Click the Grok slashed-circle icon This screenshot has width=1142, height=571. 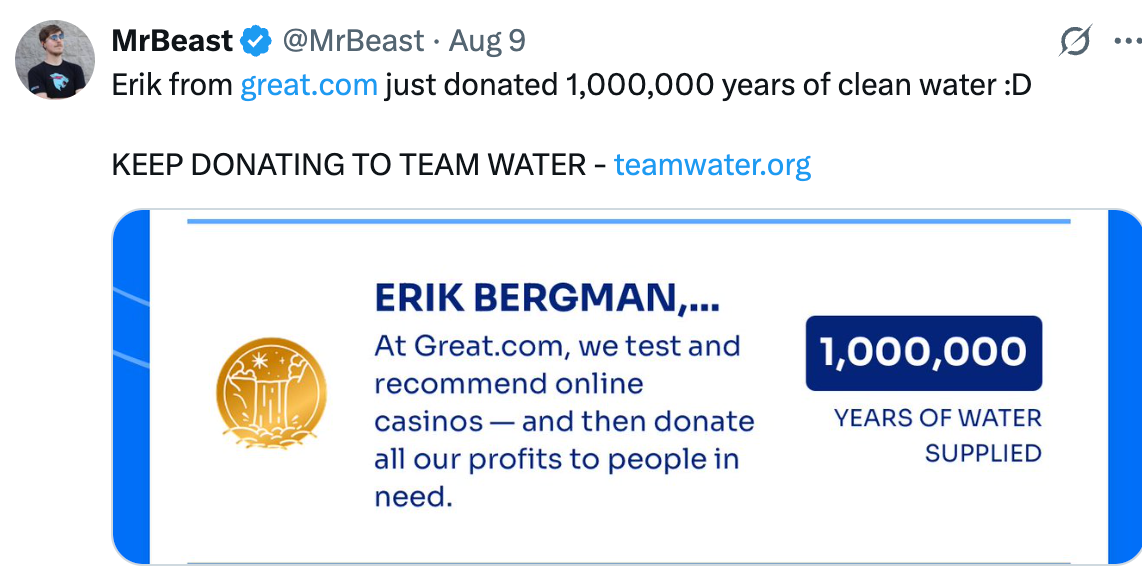pos(1075,42)
